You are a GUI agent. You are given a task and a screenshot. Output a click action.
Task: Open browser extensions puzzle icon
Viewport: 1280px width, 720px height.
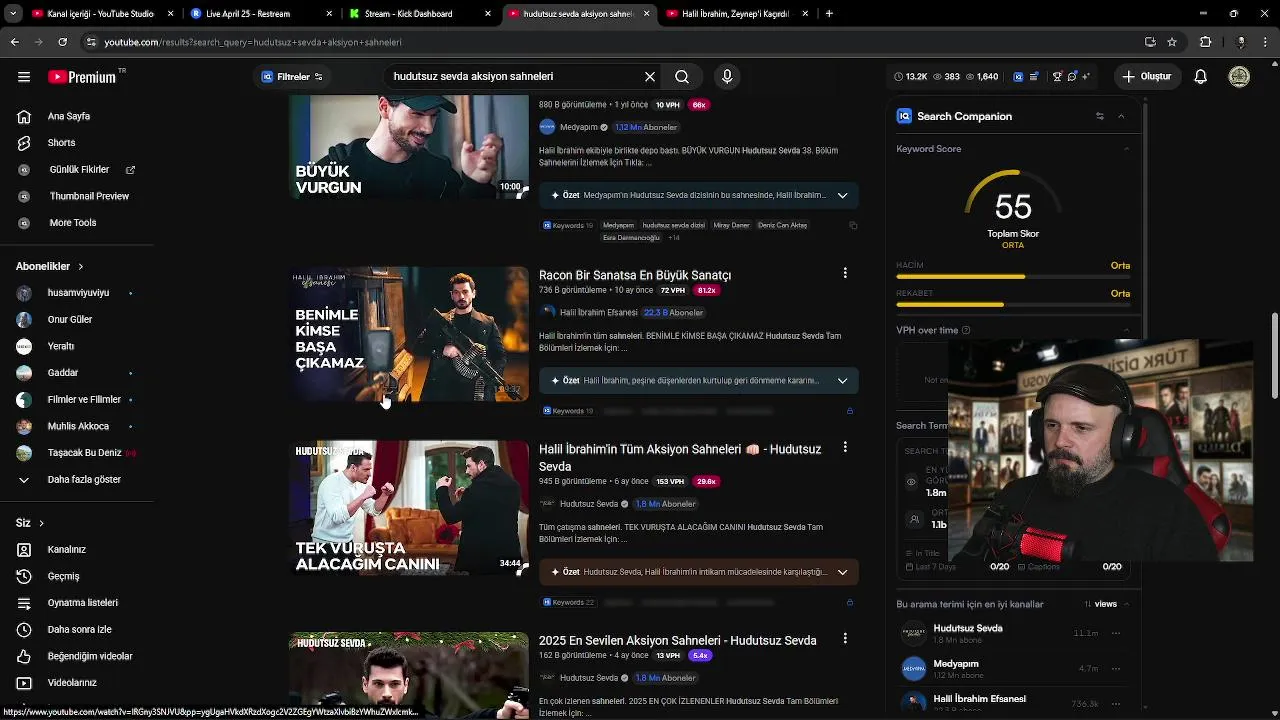tap(1205, 42)
